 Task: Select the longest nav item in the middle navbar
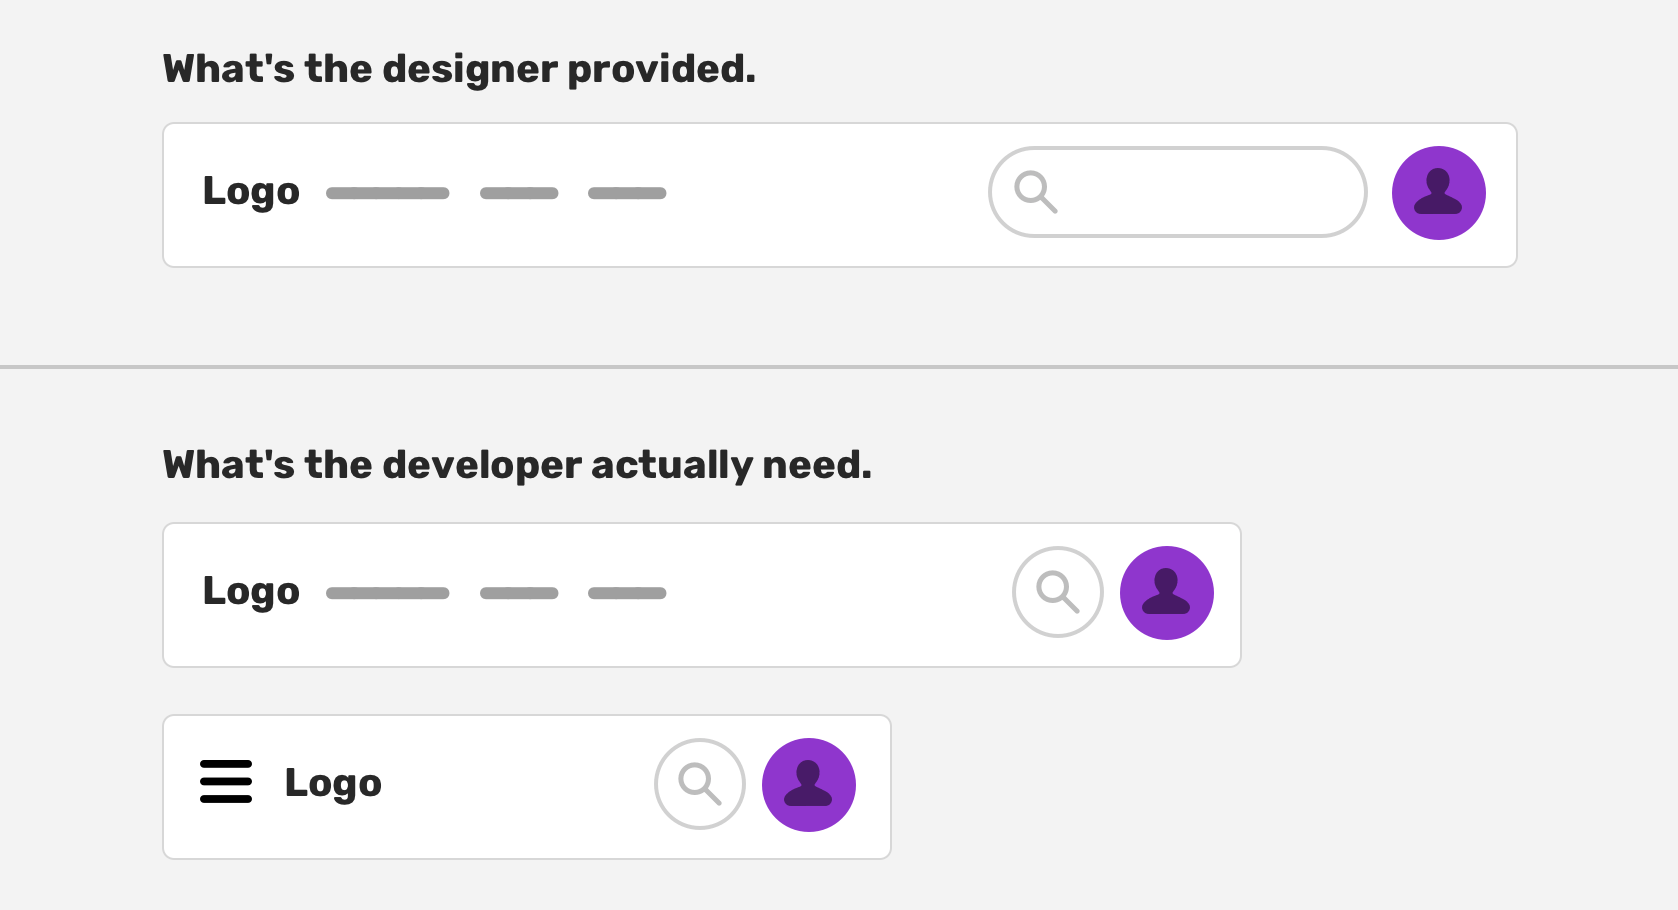[387, 593]
